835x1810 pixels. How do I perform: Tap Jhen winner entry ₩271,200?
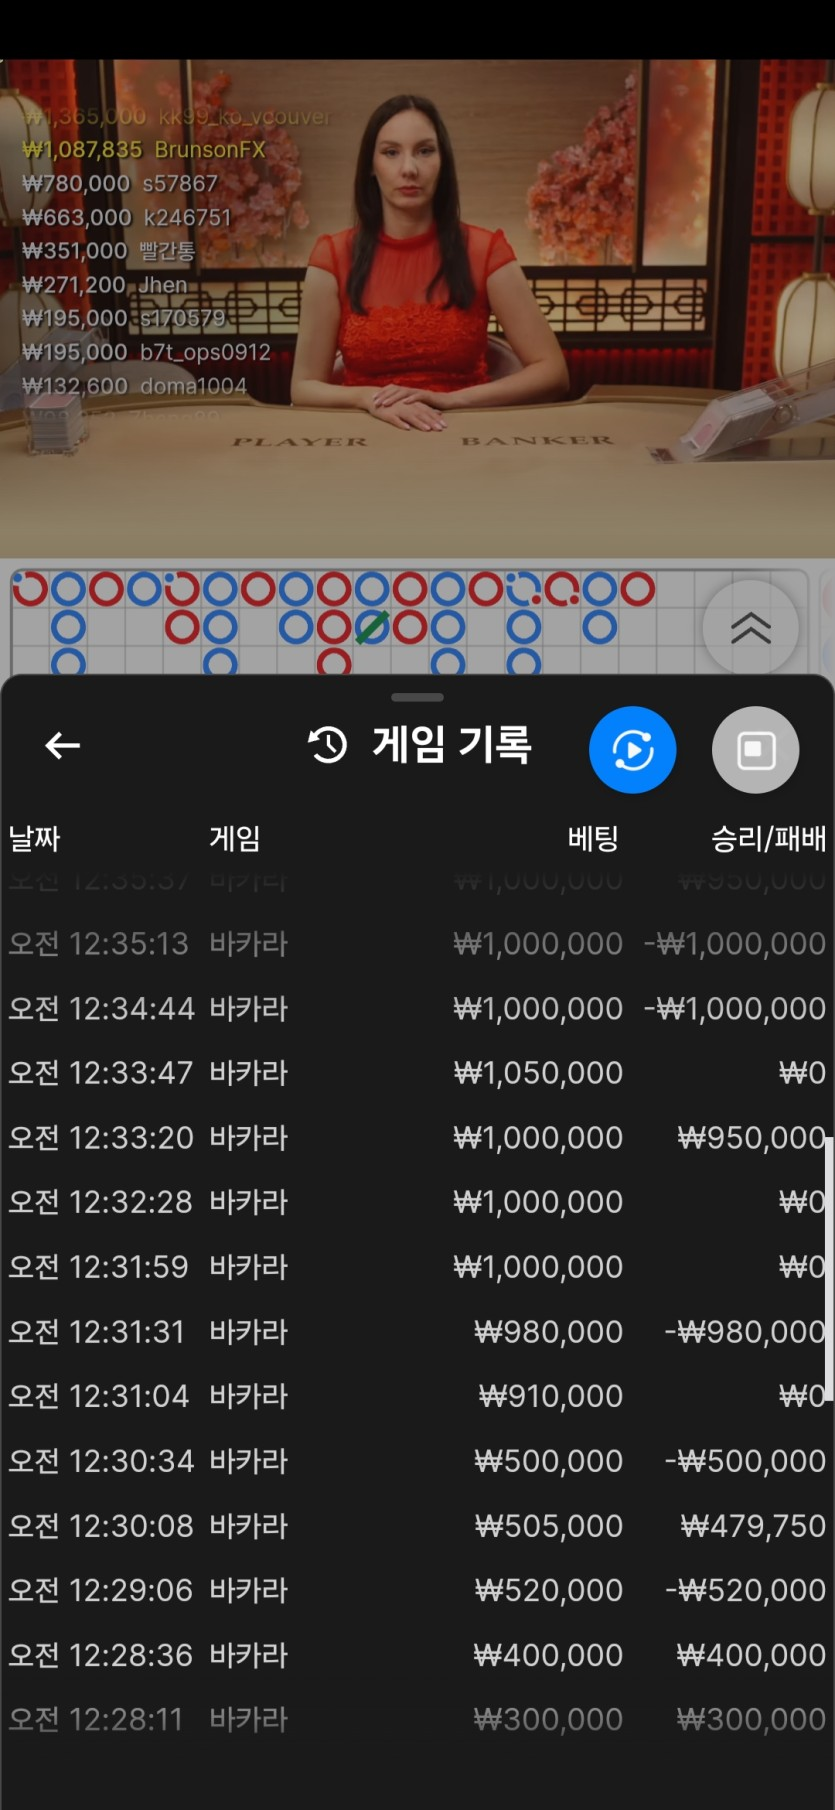[x=105, y=285]
